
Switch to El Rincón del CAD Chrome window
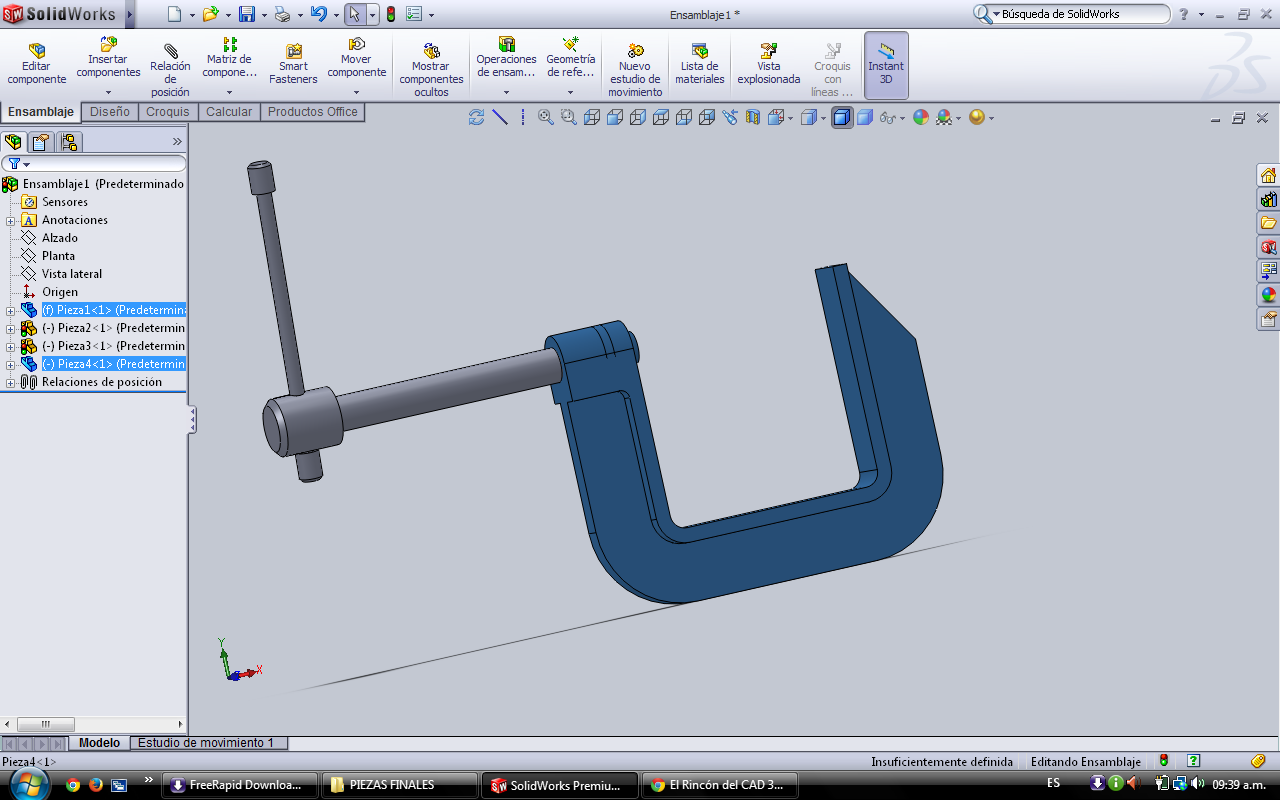coord(720,785)
